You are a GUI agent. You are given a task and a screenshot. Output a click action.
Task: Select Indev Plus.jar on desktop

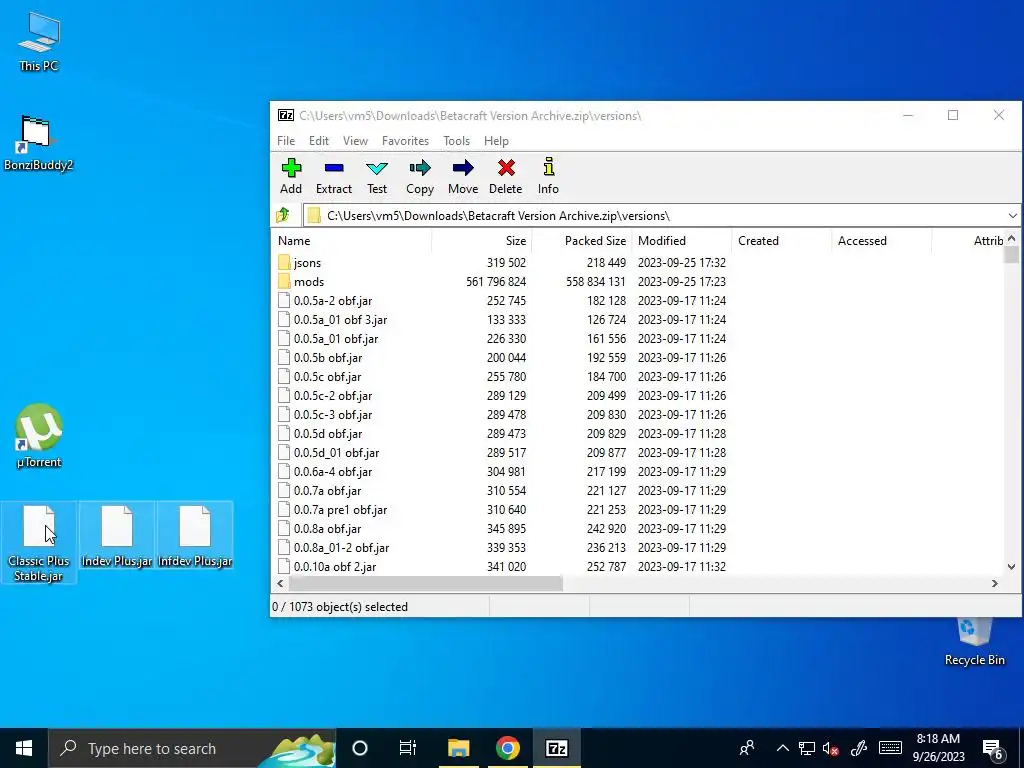tap(117, 536)
